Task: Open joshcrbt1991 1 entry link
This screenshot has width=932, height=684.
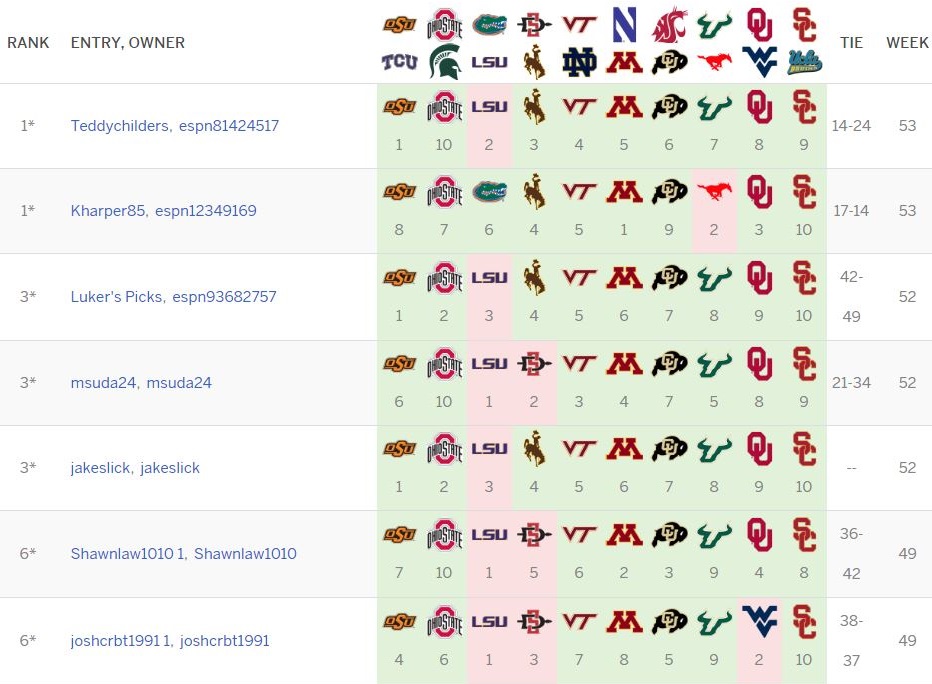Action: 121,641
